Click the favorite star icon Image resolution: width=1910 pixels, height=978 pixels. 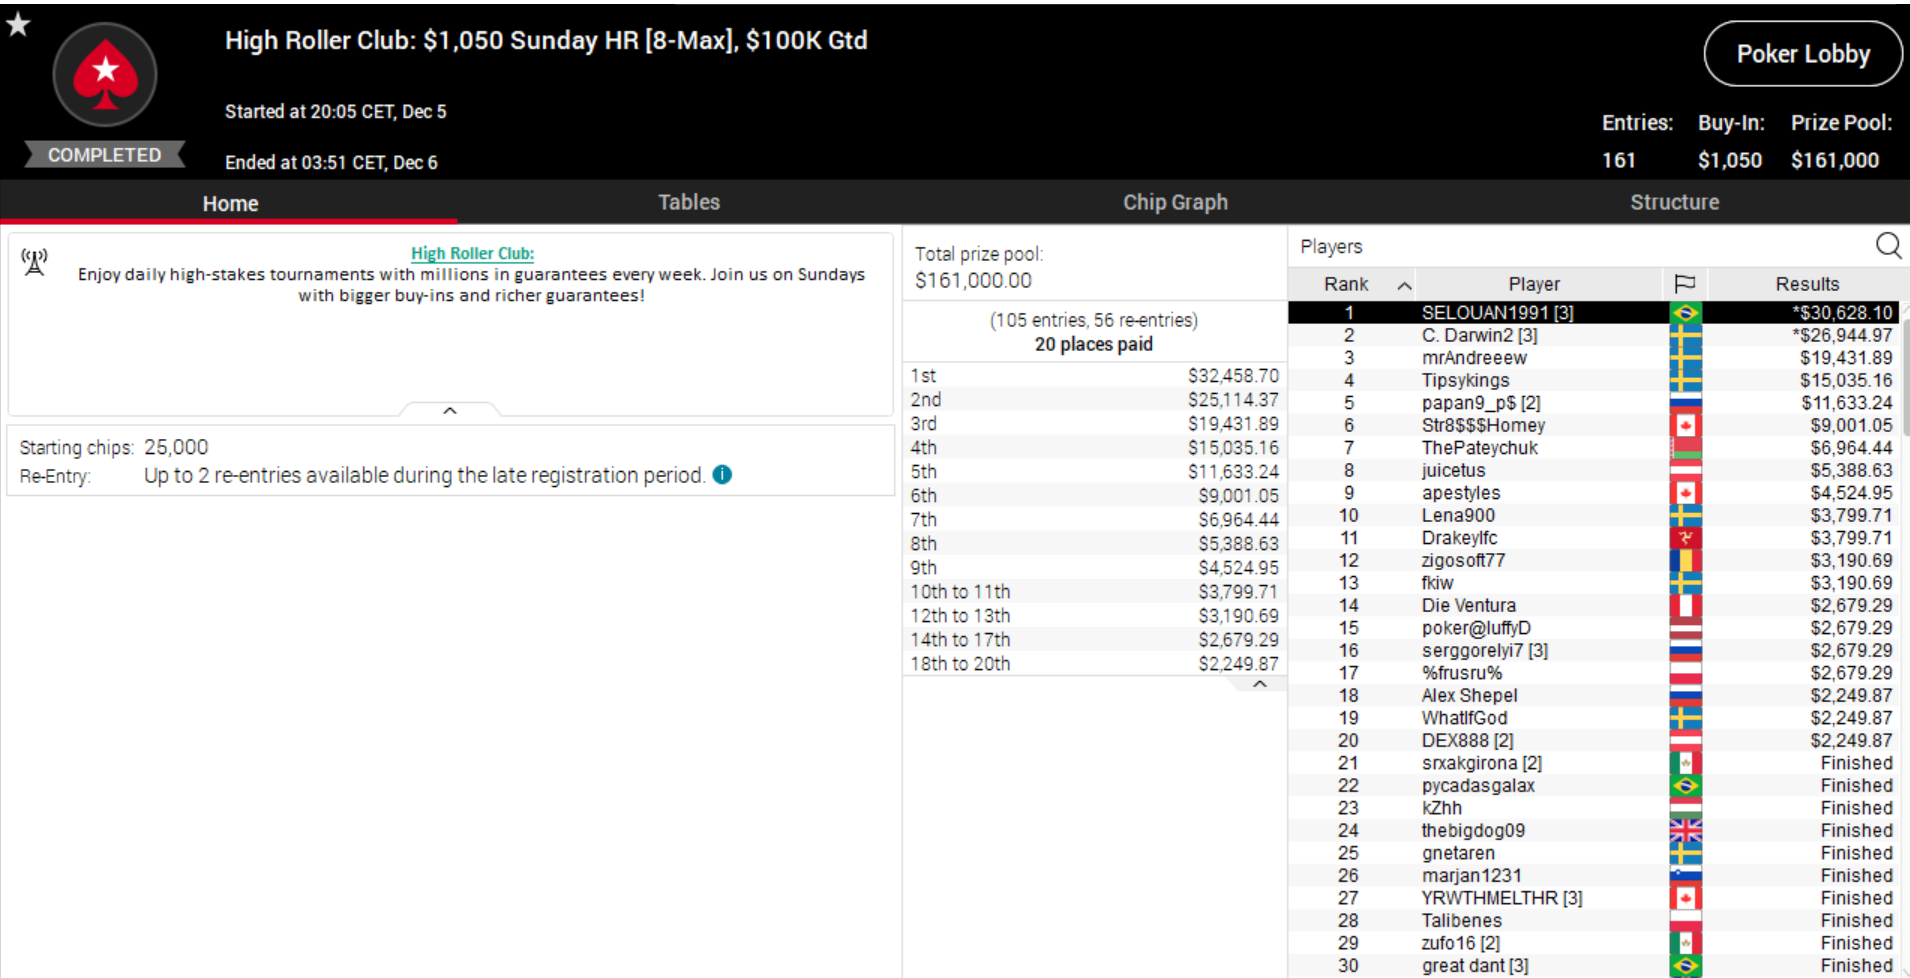18,24
